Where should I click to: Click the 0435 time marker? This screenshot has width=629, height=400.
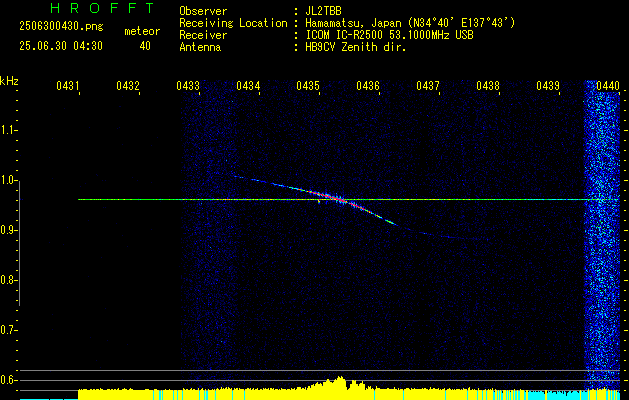coord(308,86)
